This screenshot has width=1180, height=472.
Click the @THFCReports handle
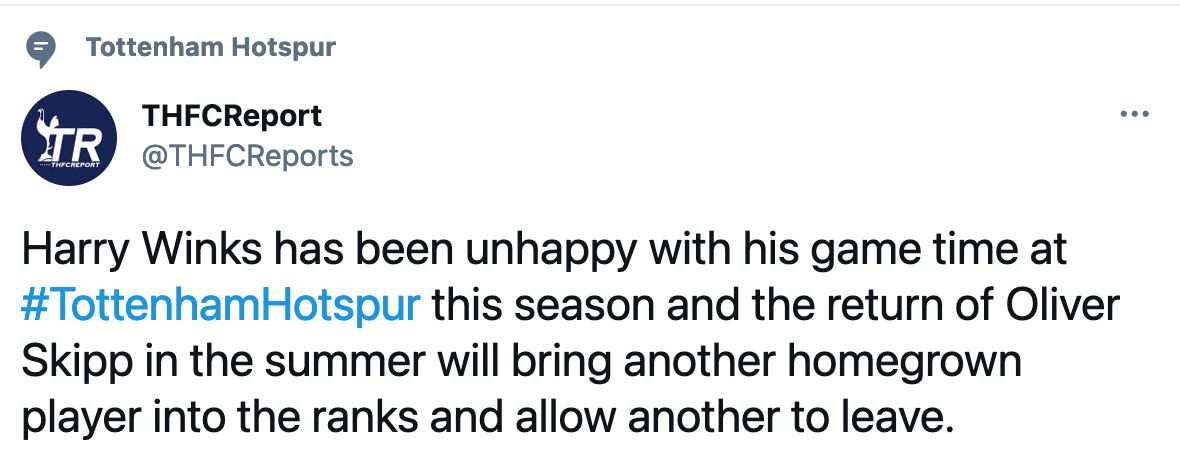click(x=248, y=156)
